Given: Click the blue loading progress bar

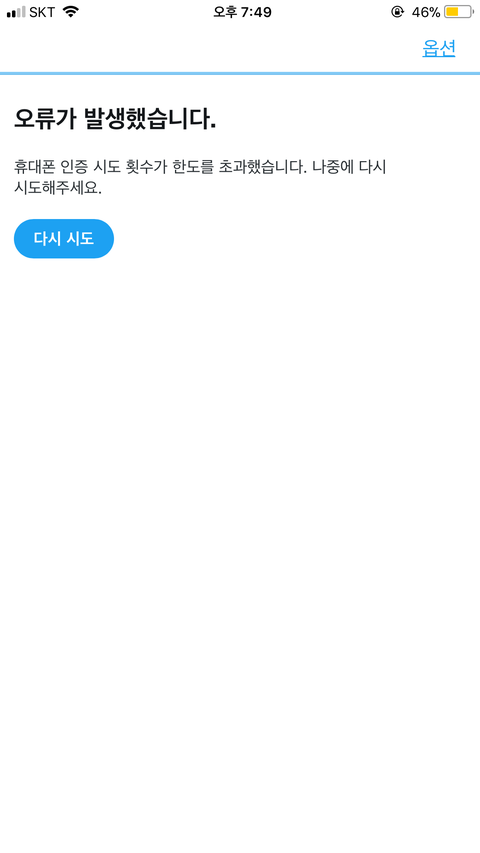Looking at the screenshot, I should (x=240, y=73).
